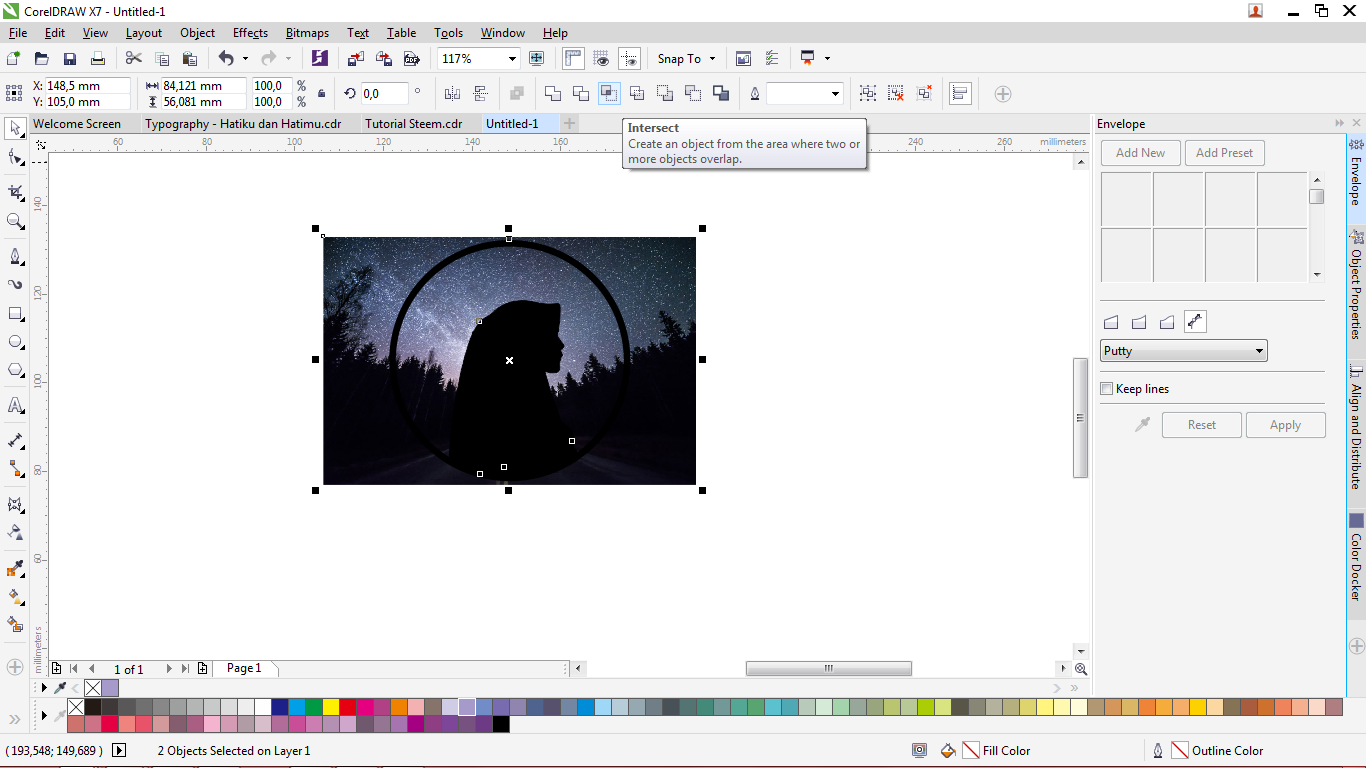Viewport: 1366px width, 768px height.
Task: Select the Interactive Fill tool
Action: click(x=15, y=596)
